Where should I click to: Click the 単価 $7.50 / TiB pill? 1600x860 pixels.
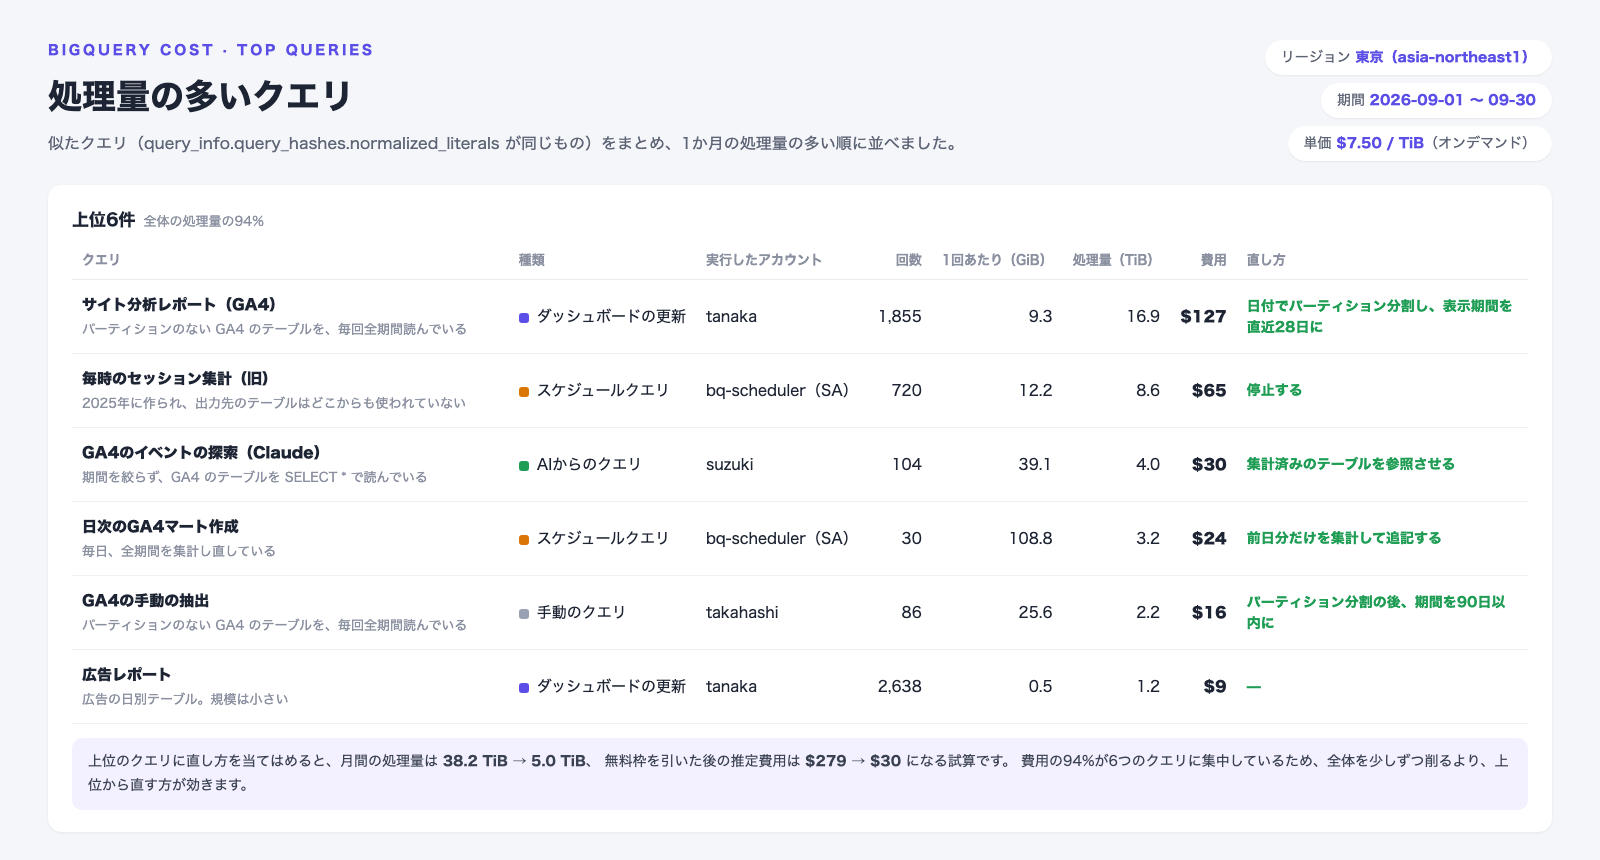(1420, 143)
